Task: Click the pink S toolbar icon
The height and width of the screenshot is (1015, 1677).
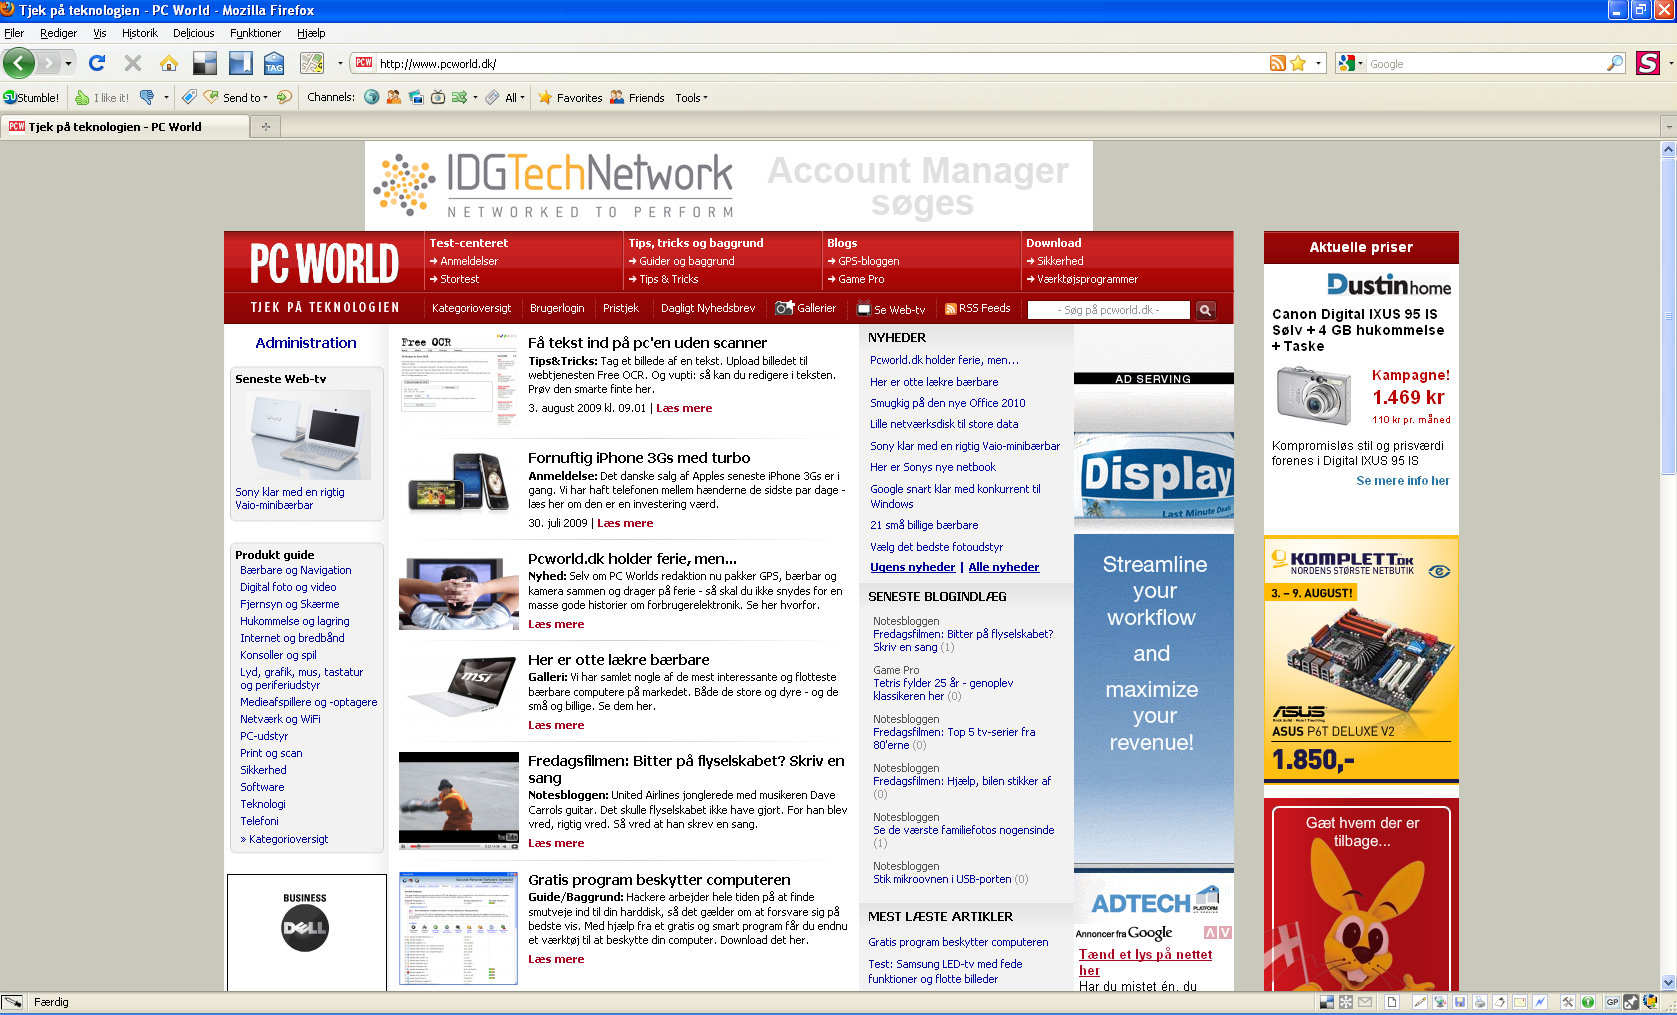Action: pyautogui.click(x=1647, y=63)
